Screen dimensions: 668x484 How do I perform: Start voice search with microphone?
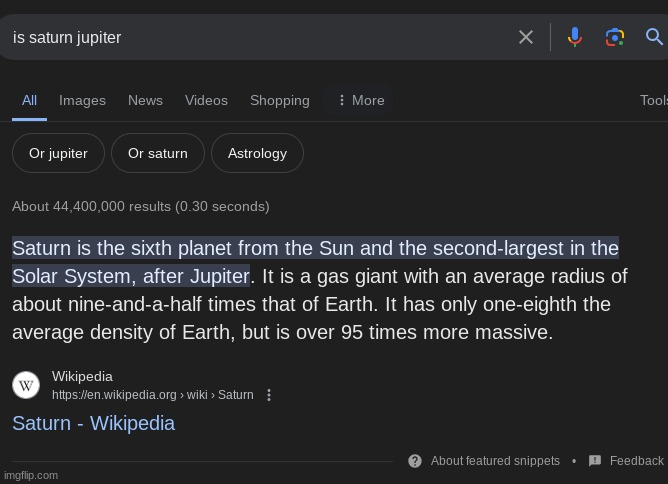[x=574, y=37]
